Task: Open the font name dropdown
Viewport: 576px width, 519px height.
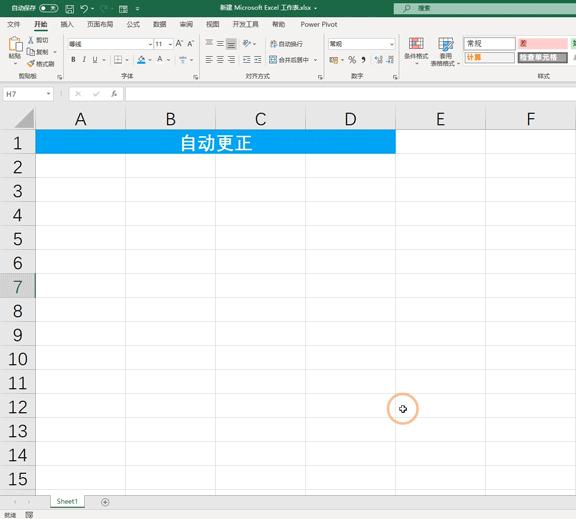Action: [150, 44]
